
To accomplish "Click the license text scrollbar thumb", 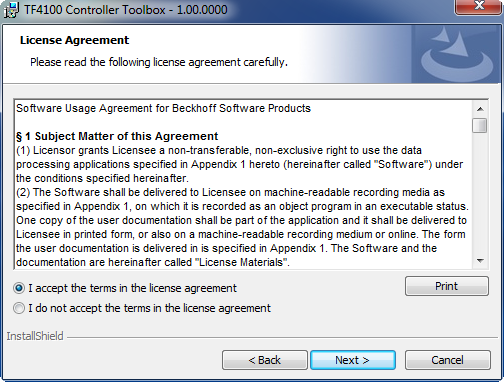I will pyautogui.click(x=480, y=126).
